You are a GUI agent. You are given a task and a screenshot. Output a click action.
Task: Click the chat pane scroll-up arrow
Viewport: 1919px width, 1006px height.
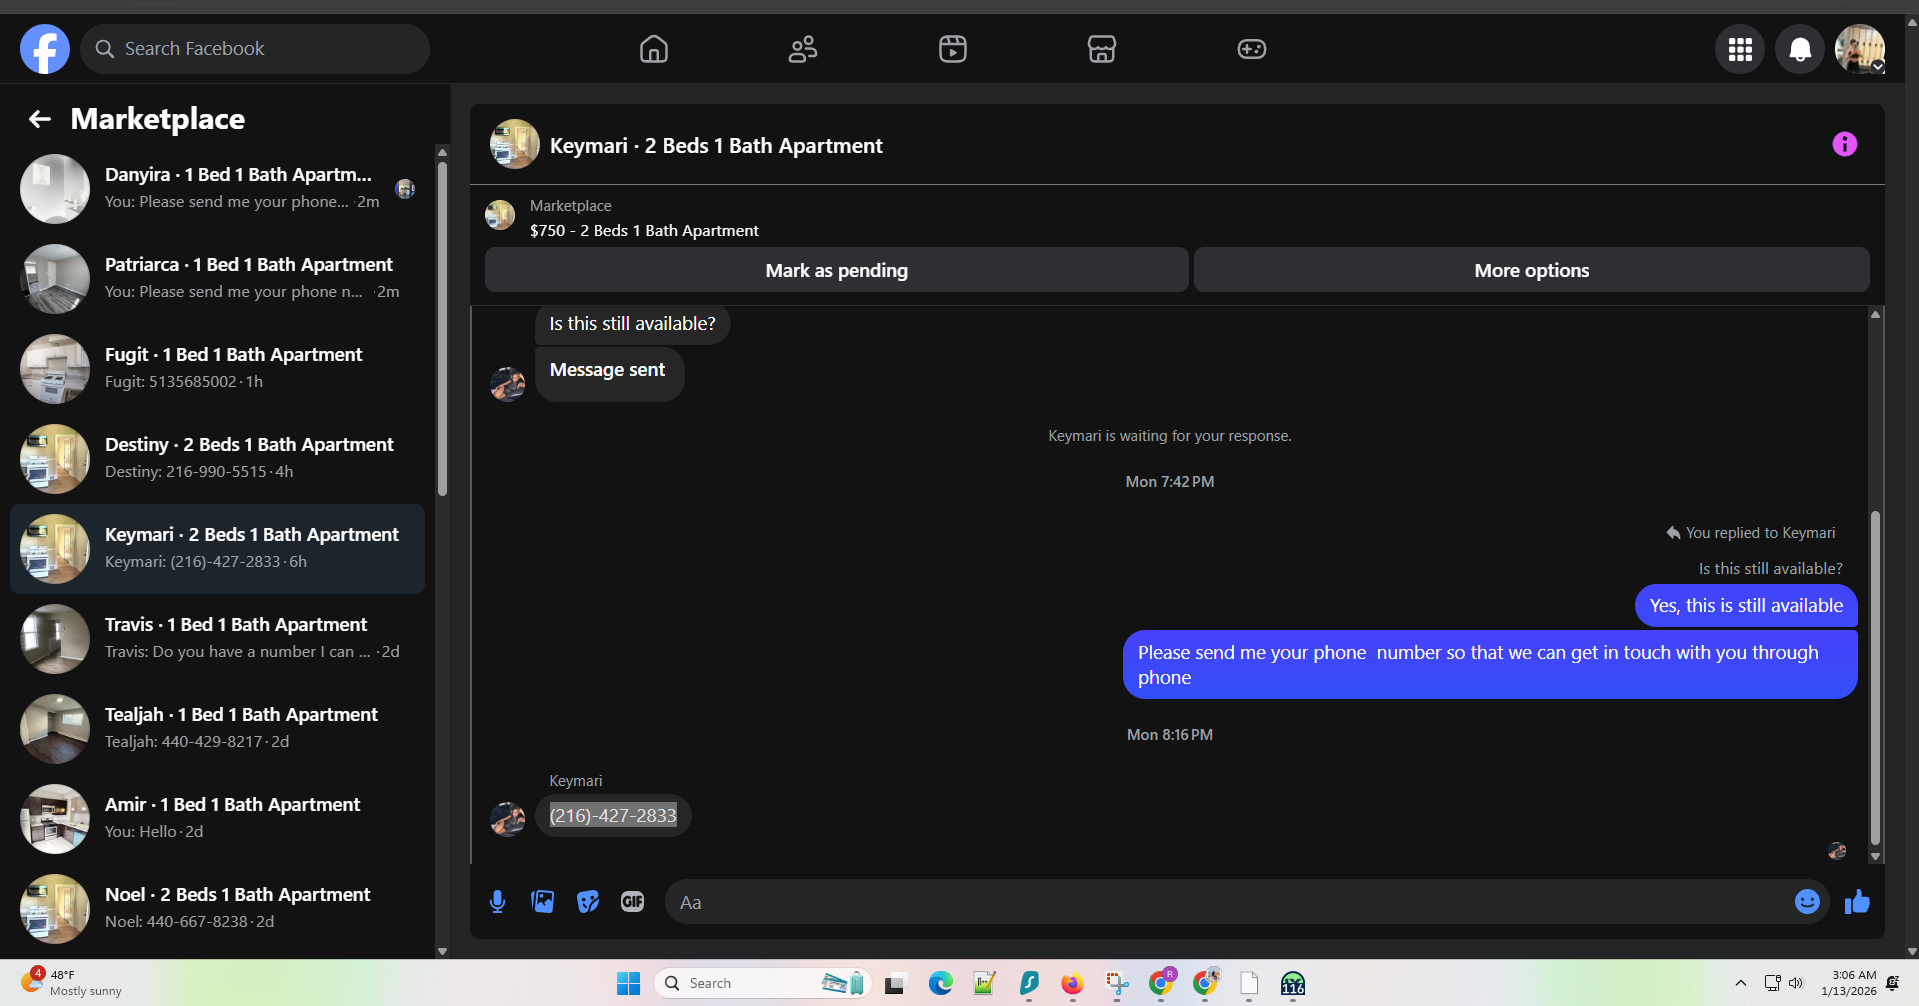[x=1876, y=314]
